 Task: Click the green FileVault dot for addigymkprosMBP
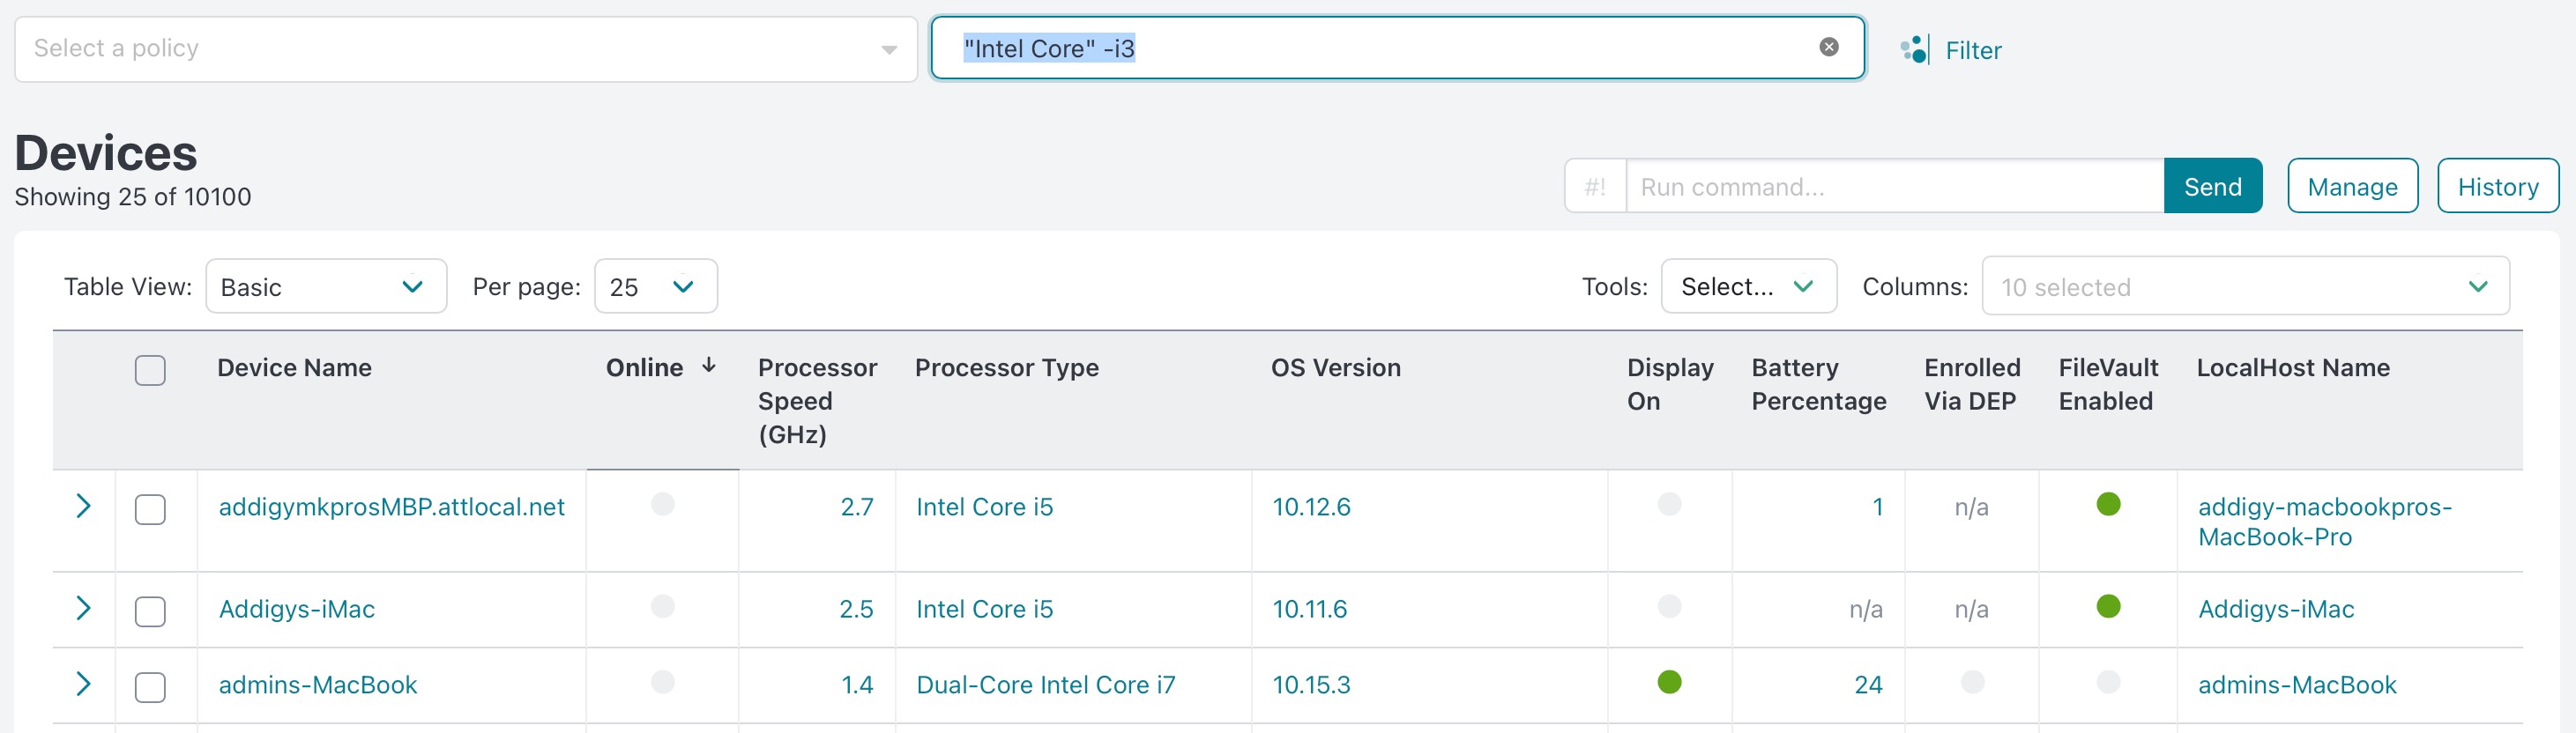2108,504
